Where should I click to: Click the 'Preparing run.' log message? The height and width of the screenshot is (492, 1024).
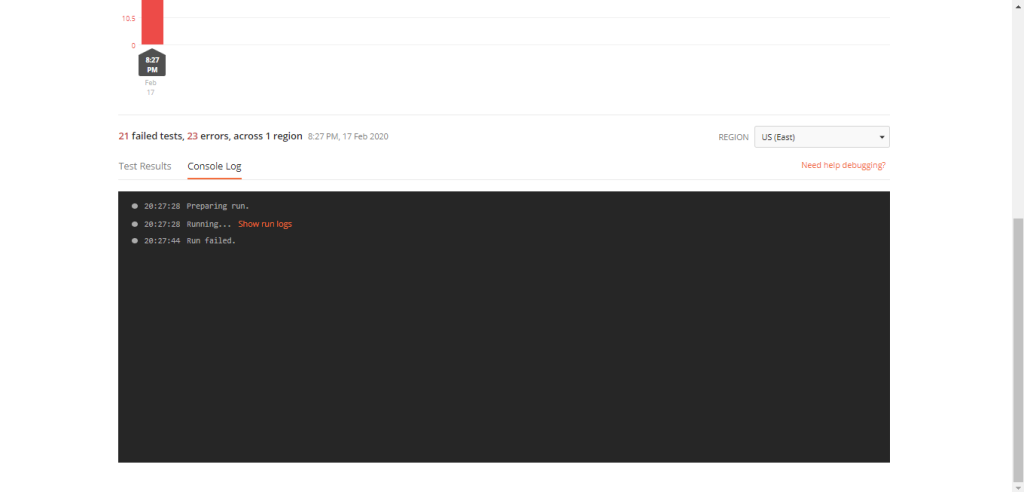point(217,207)
